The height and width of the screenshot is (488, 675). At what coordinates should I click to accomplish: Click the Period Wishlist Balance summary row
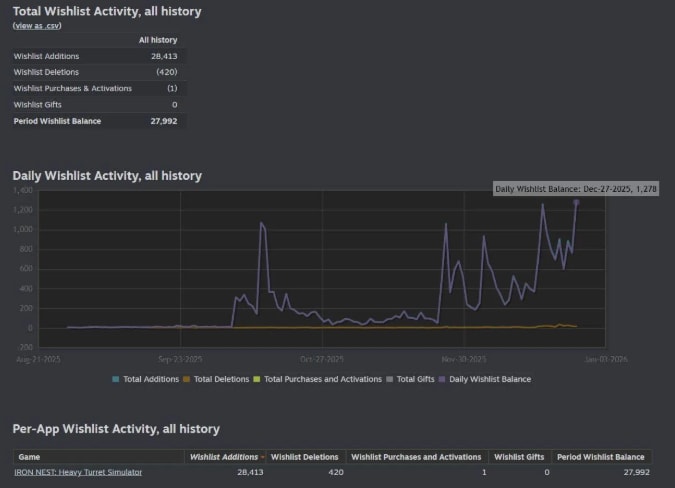pos(95,121)
